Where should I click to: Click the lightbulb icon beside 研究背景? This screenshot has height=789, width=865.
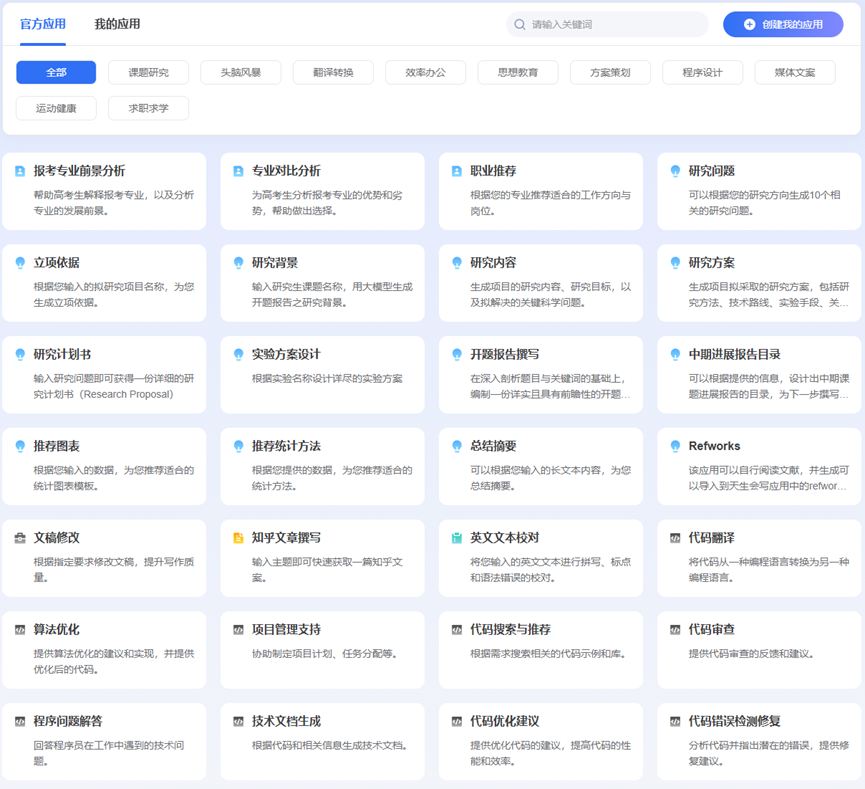[x=238, y=263]
